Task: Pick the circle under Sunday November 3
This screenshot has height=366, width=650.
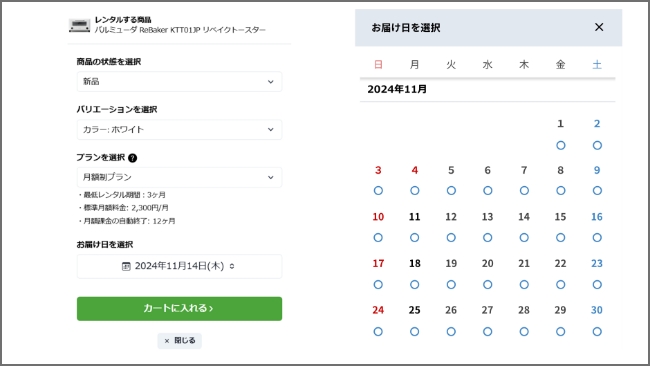Action: (x=378, y=191)
